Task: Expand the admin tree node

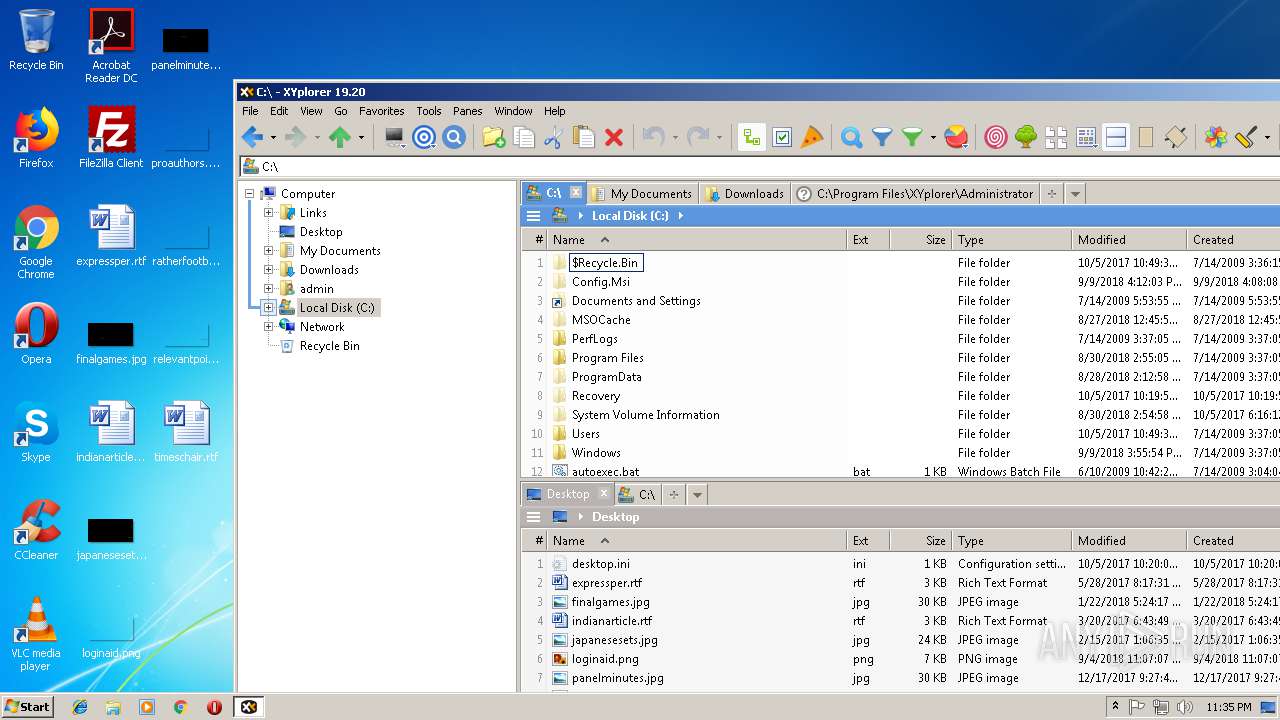Action: pyautogui.click(x=268, y=289)
